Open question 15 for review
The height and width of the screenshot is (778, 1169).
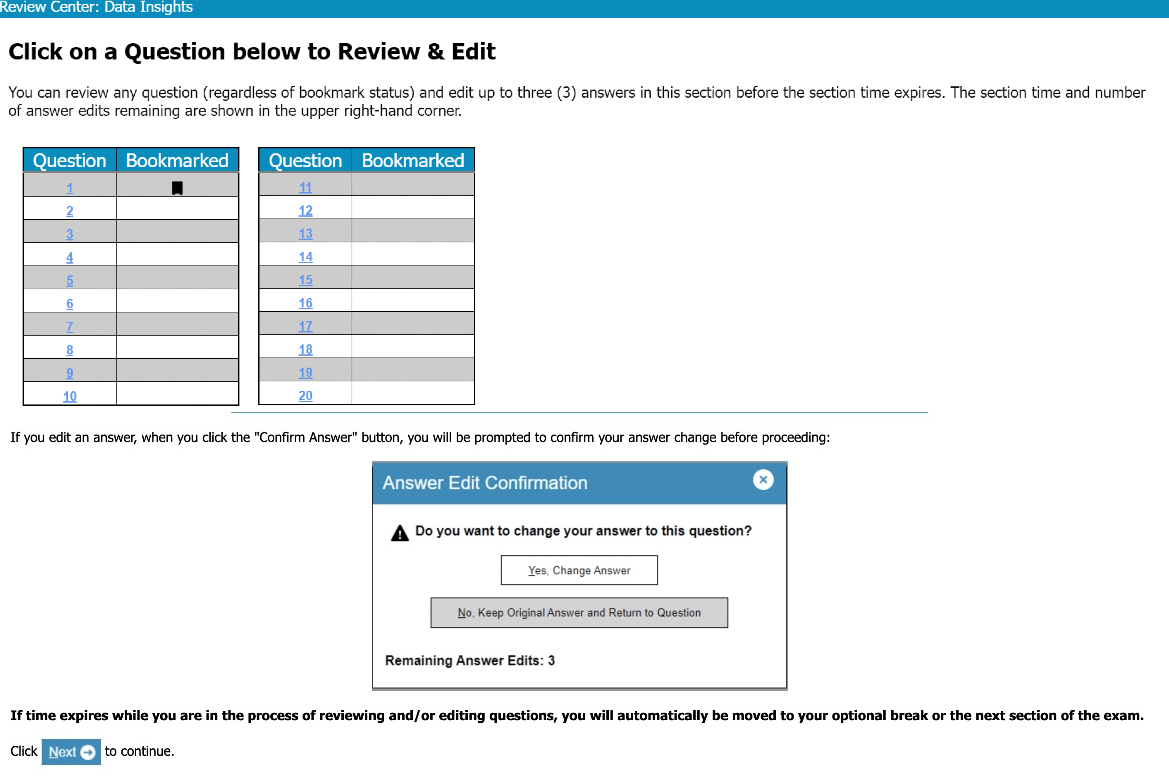pyautogui.click(x=305, y=279)
